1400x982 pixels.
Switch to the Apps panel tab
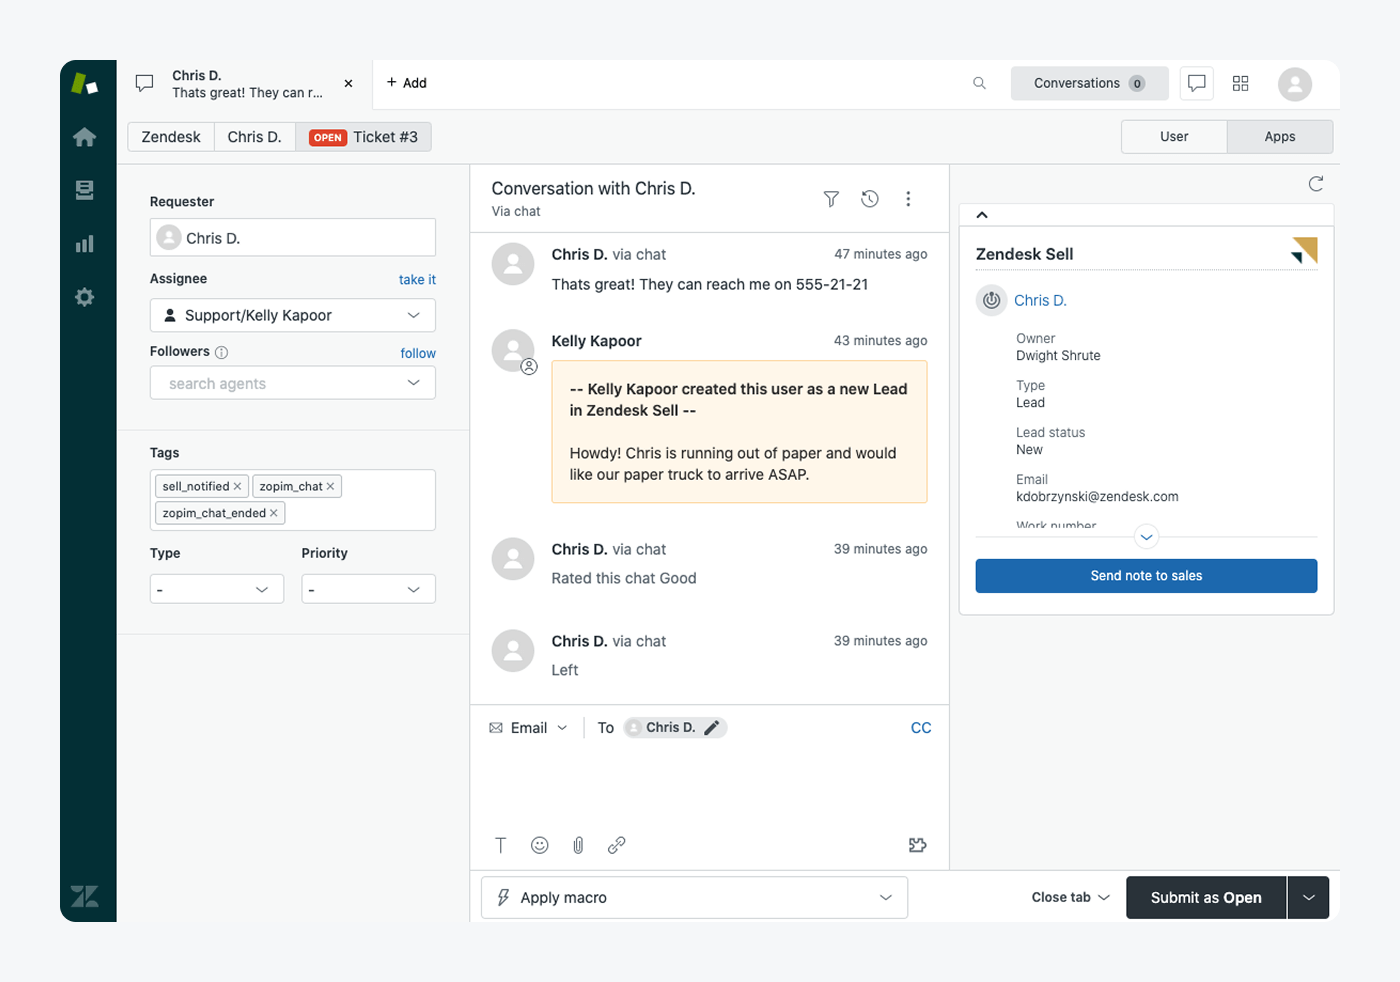(x=1280, y=137)
